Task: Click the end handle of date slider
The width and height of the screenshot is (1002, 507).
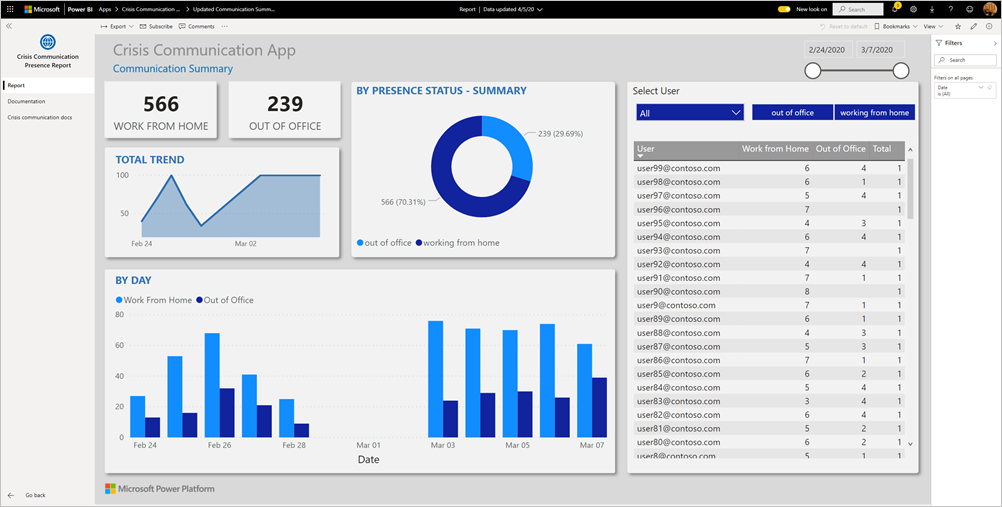Action: (x=900, y=70)
